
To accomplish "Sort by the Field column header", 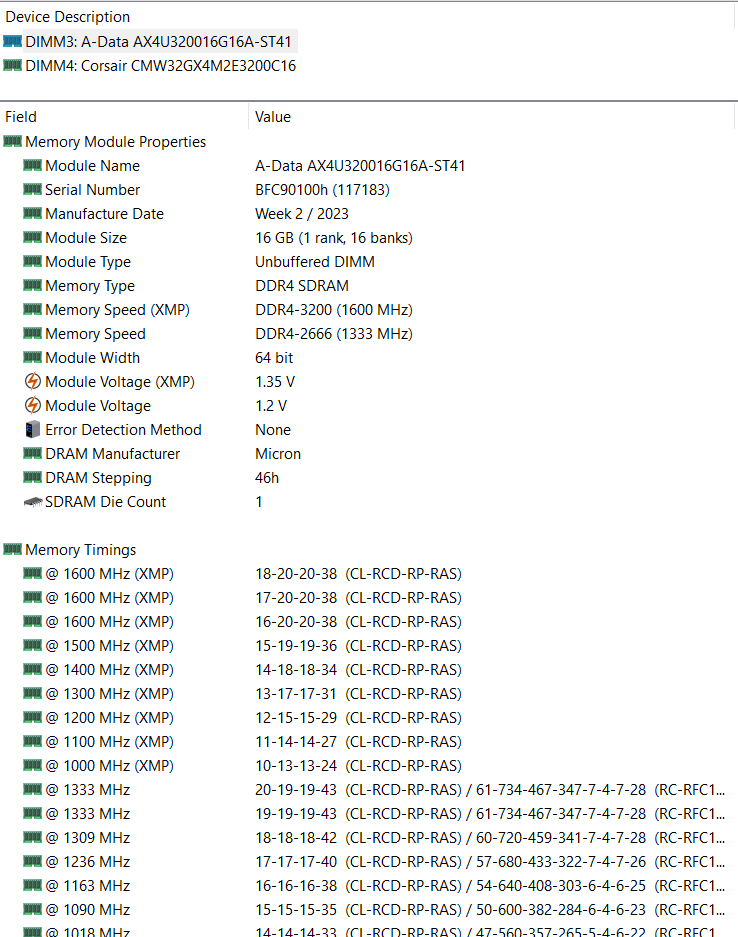I will tap(124, 117).
